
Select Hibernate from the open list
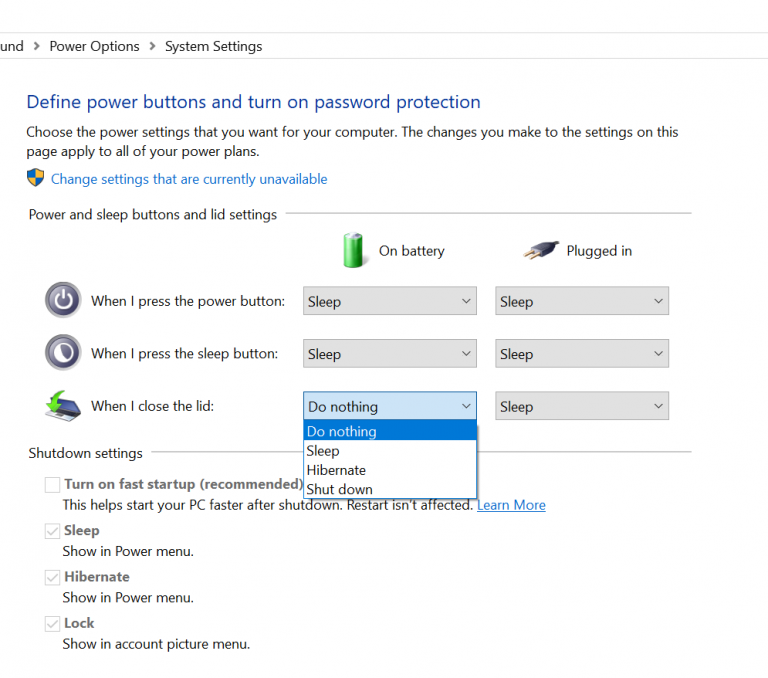[x=336, y=470]
